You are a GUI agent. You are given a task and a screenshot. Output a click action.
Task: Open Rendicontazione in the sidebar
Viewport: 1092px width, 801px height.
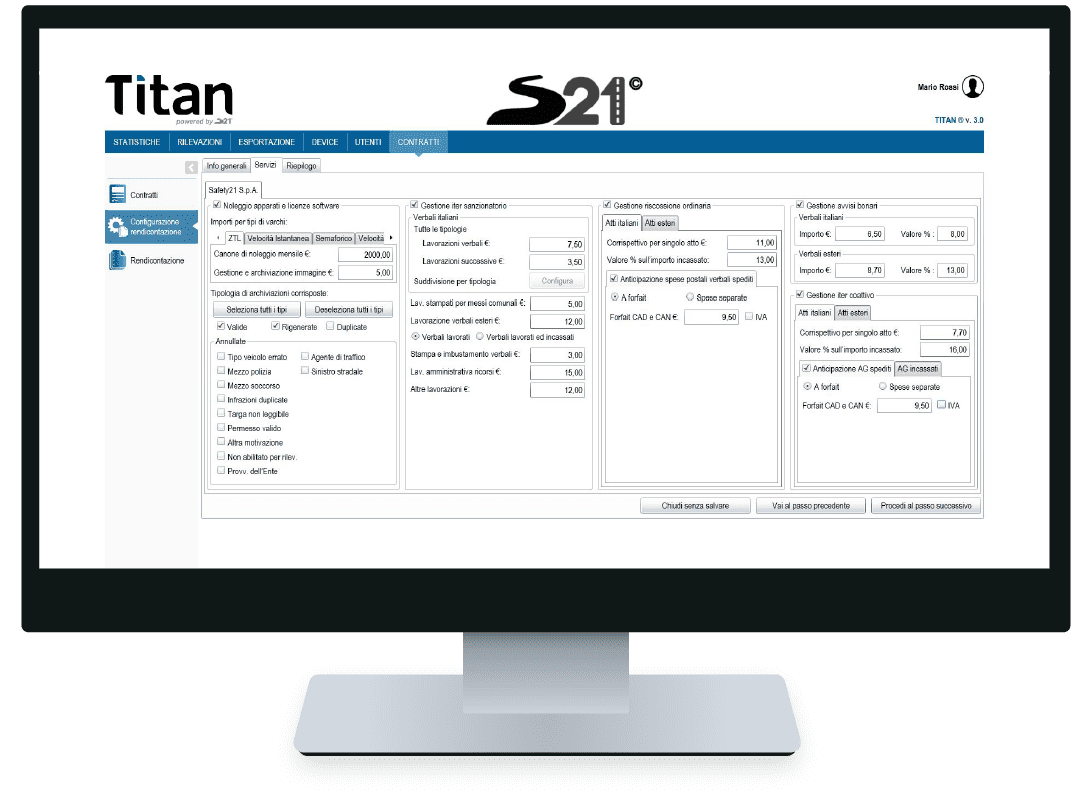point(146,260)
